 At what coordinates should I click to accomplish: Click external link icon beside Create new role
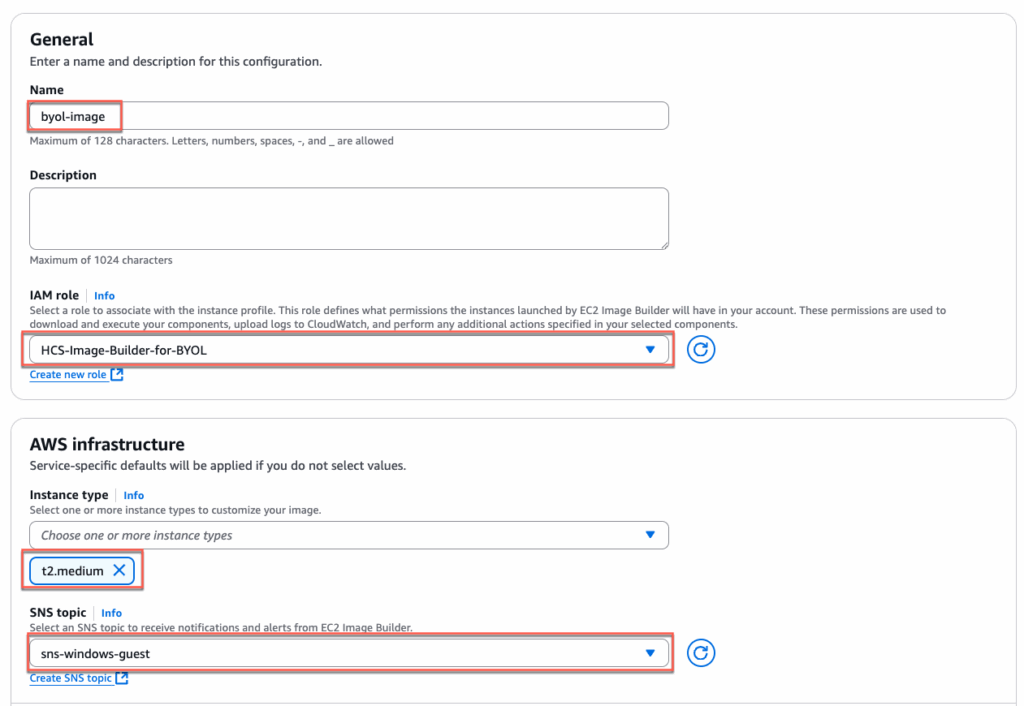[x=117, y=375]
